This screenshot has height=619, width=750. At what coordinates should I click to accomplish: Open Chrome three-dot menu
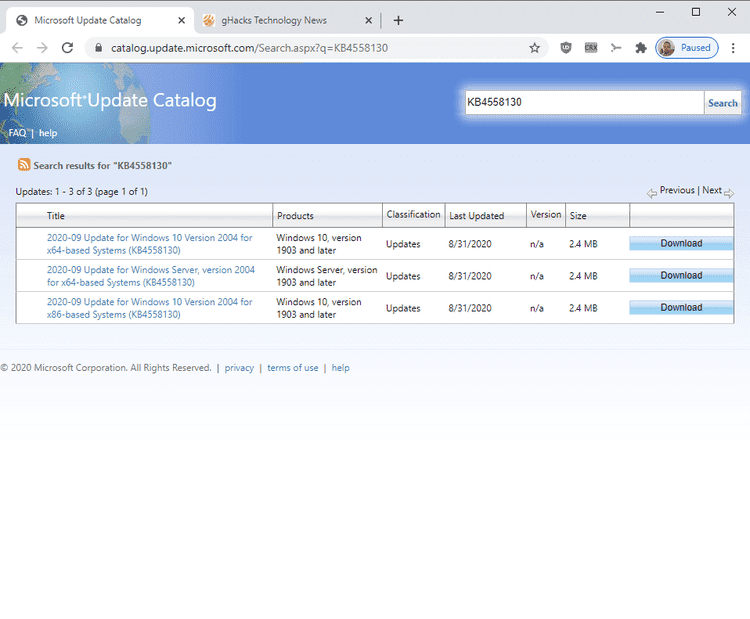tap(733, 48)
